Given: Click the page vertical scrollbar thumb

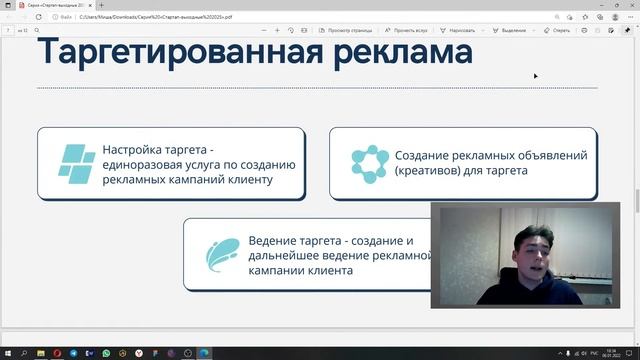Looking at the screenshot, I should coord(637,201).
